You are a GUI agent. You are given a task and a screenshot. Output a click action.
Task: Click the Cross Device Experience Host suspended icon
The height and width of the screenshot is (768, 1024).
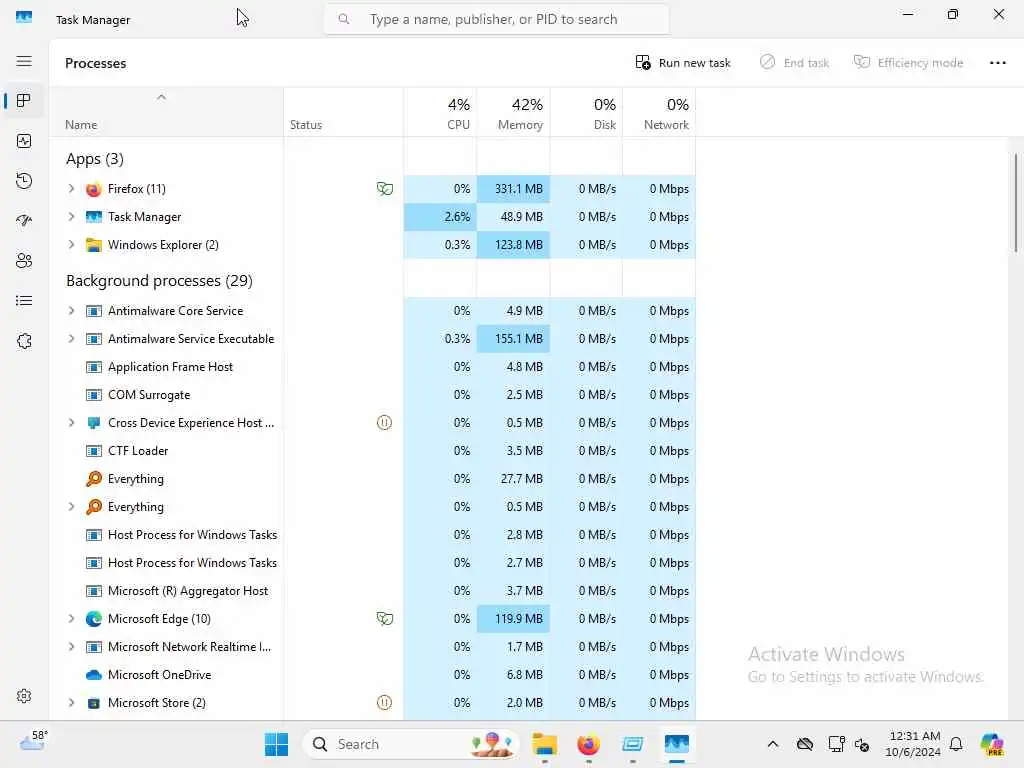coord(385,423)
